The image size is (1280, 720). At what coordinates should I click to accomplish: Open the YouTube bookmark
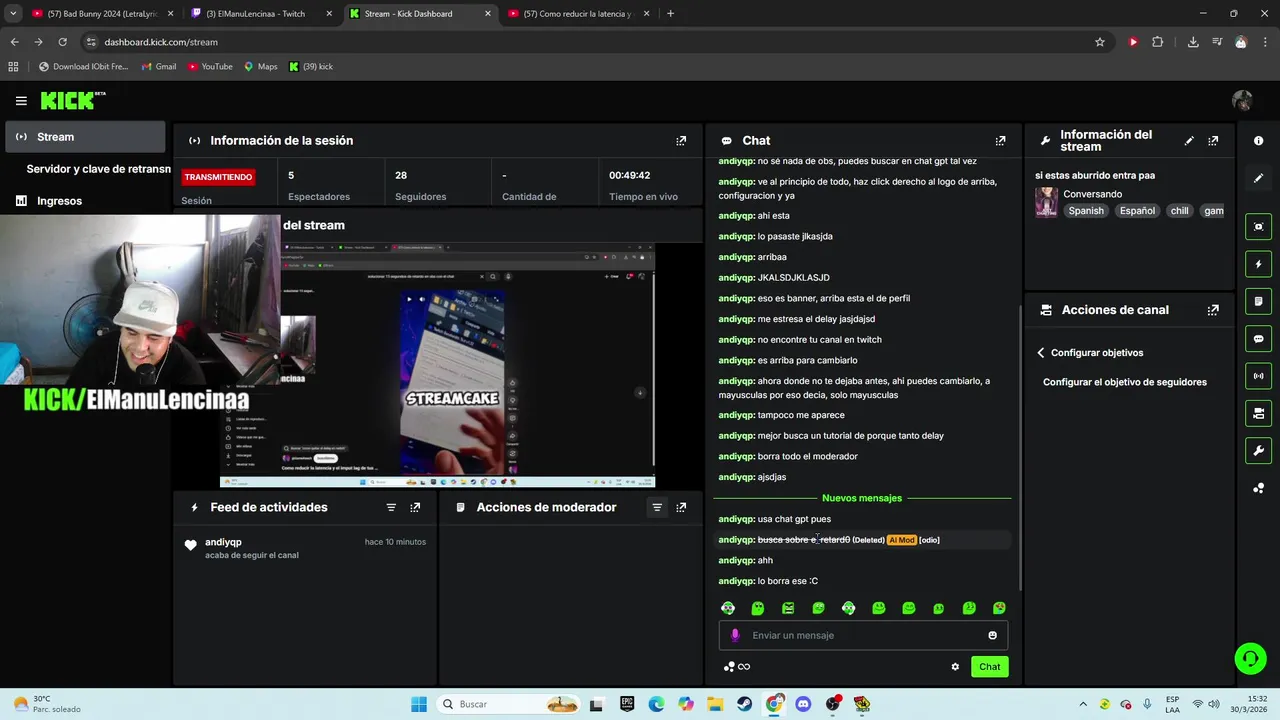[210, 67]
